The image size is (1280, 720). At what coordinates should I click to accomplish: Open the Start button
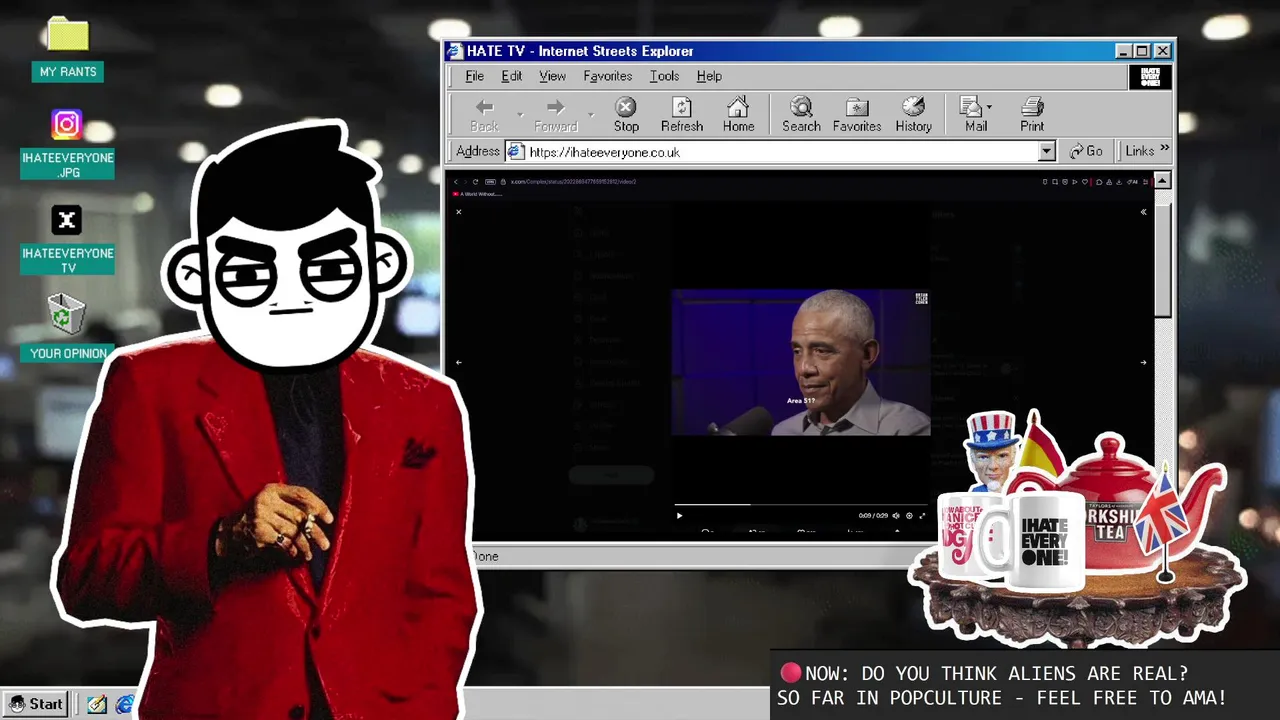tap(36, 704)
